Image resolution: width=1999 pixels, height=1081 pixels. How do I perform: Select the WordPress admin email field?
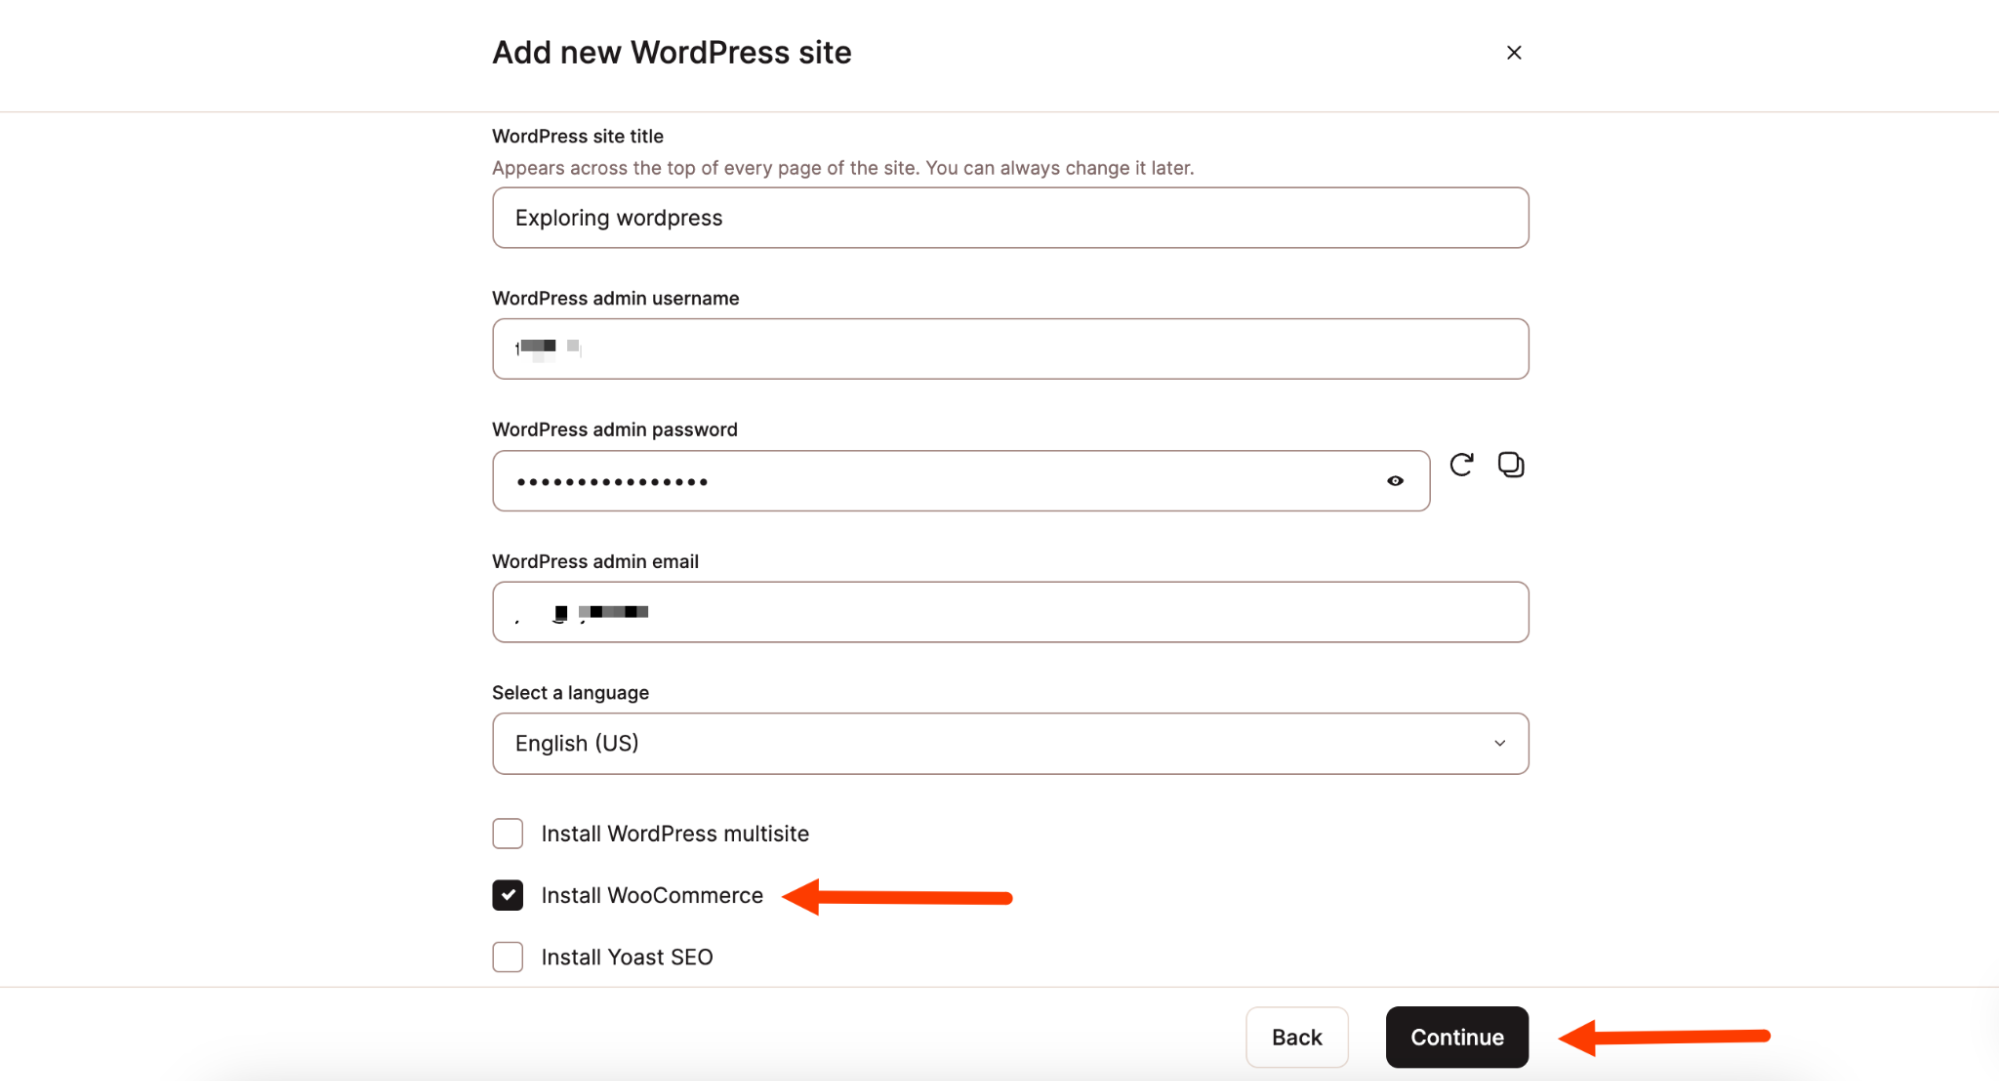(1009, 611)
